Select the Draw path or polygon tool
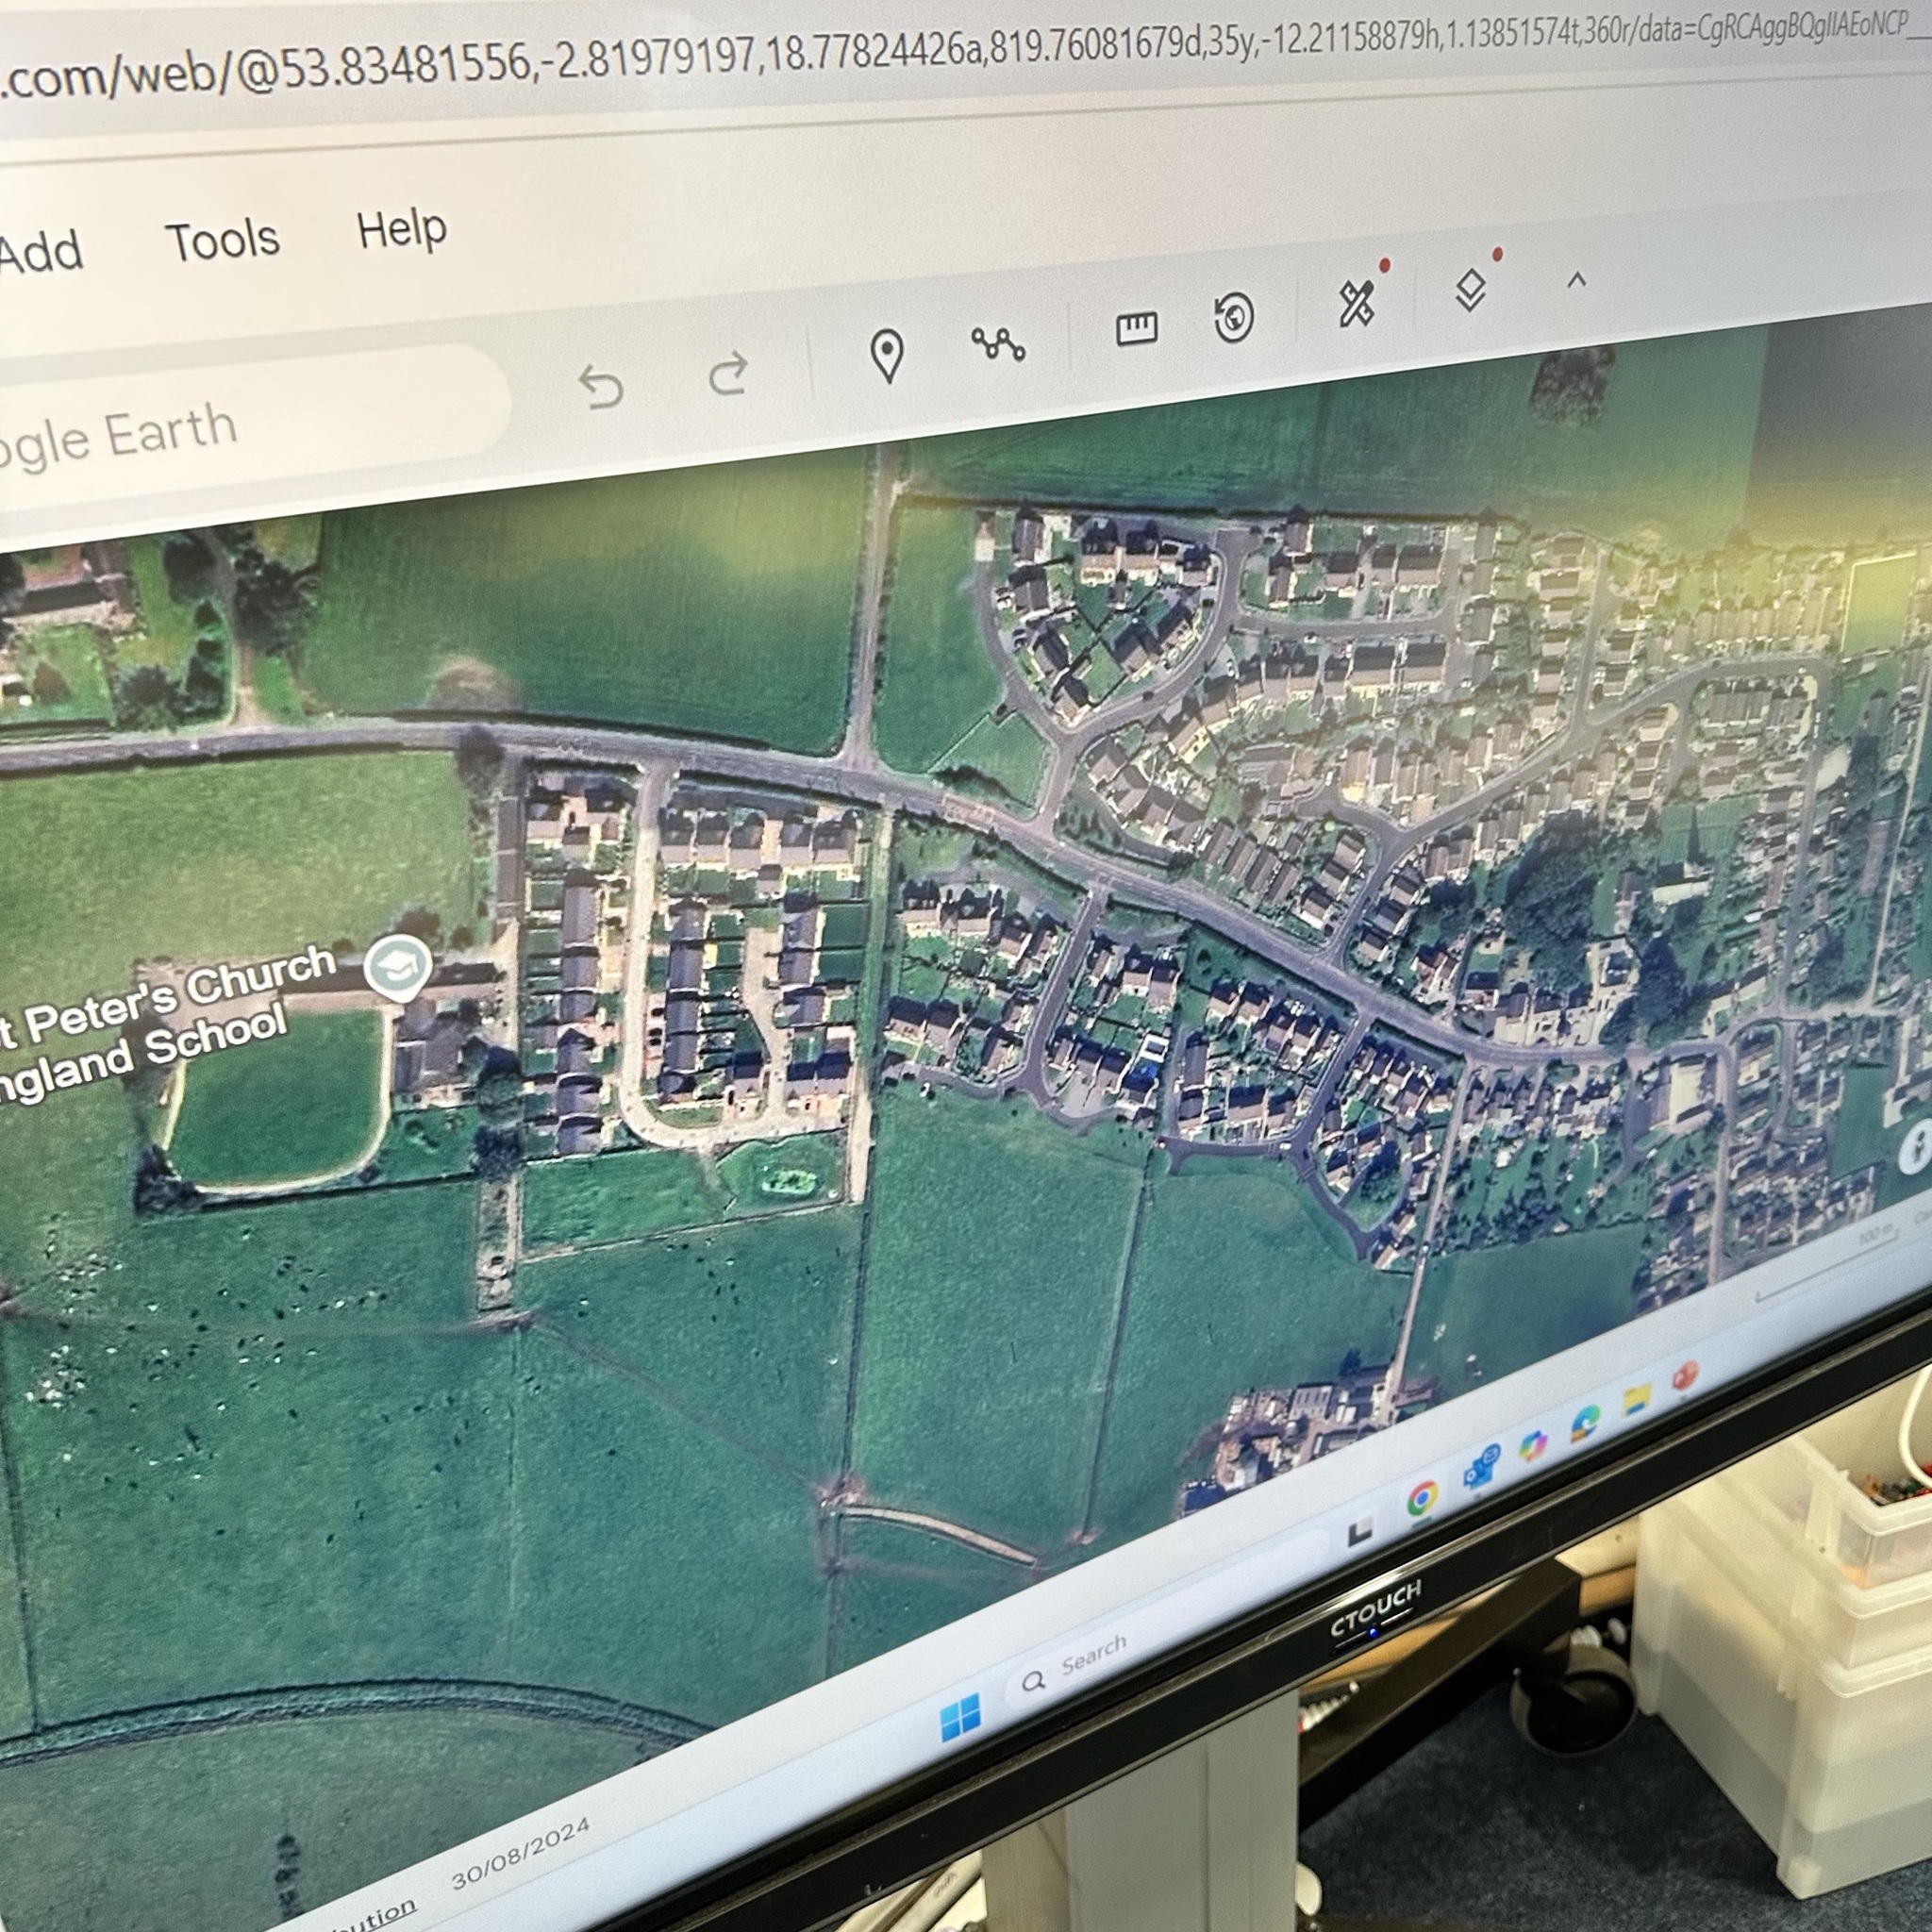Screen dimensions: 1932x1932 click(x=998, y=344)
